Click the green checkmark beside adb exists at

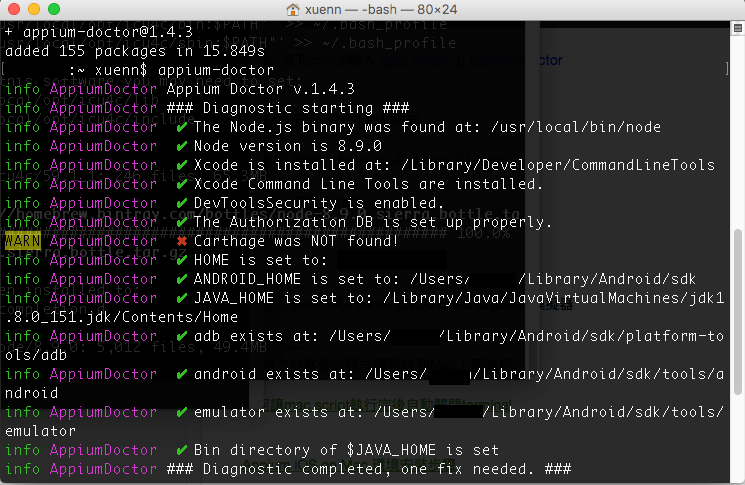click(181, 336)
